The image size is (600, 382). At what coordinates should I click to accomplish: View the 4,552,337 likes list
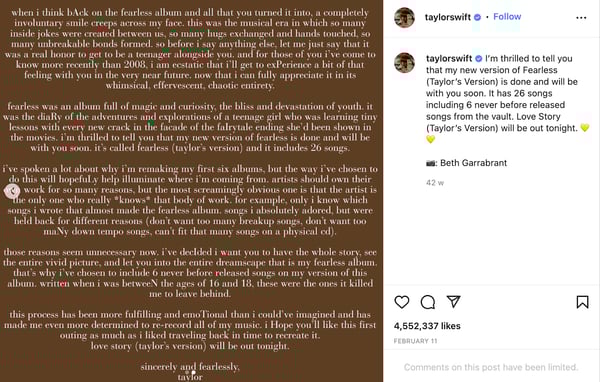point(427,326)
